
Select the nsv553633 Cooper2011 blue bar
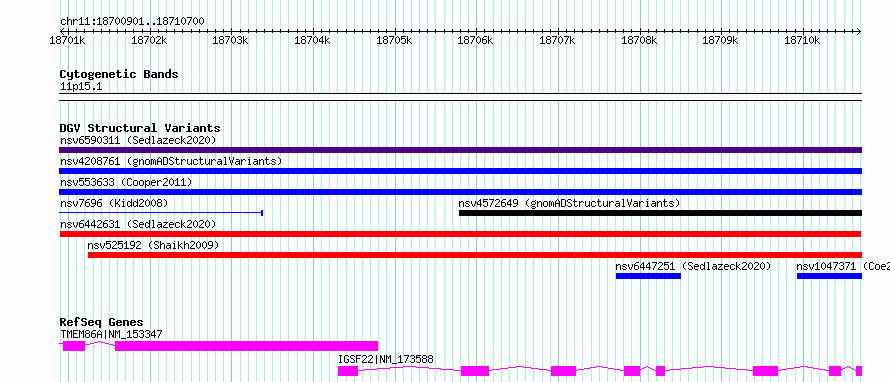460,192
